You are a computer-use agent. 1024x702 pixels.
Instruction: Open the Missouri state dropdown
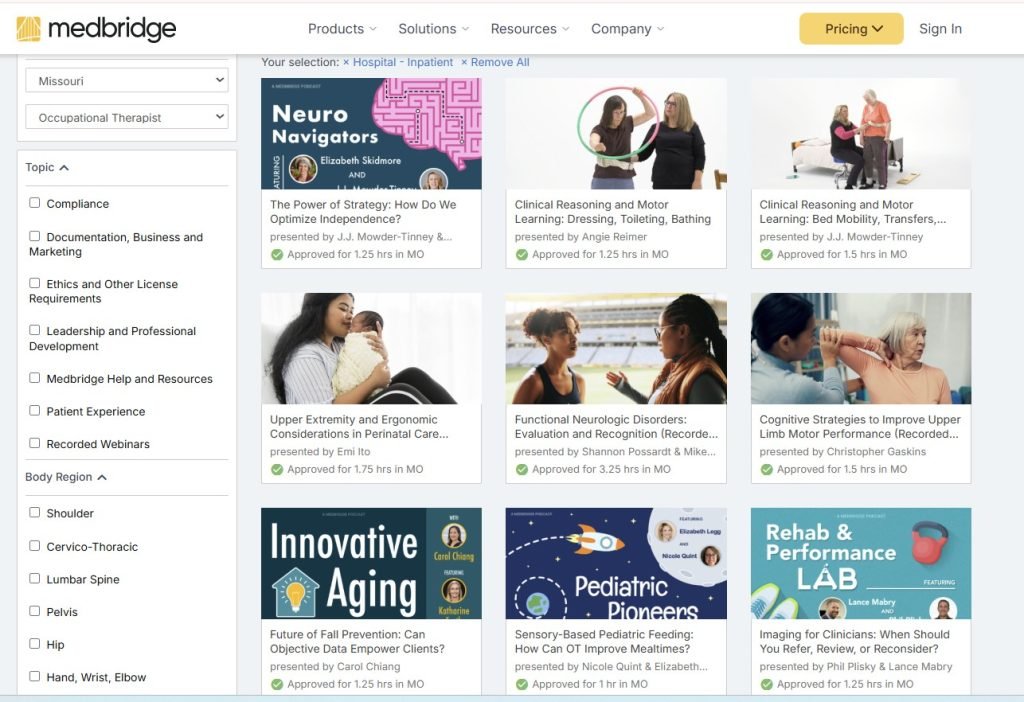(127, 80)
